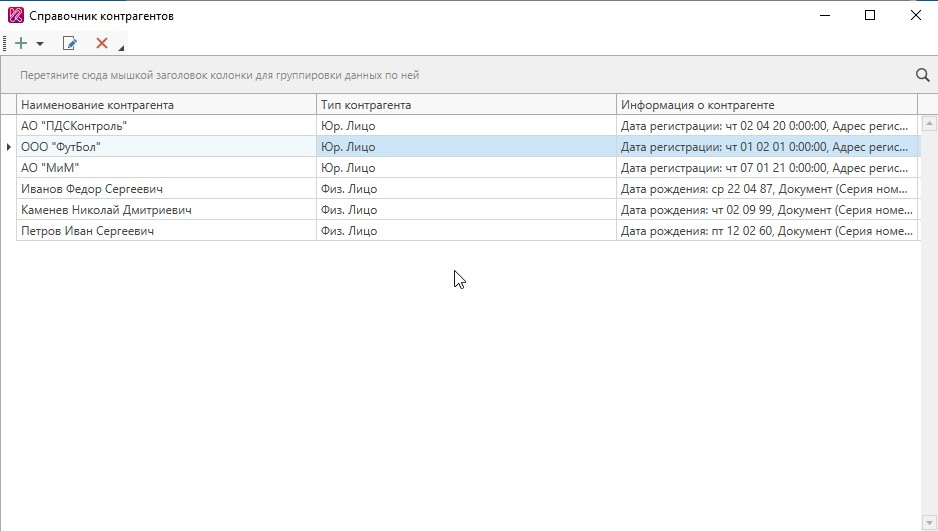This screenshot has width=938, height=531.
Task: Select the АО "ПДСКонтроль" row
Action: 166,126
